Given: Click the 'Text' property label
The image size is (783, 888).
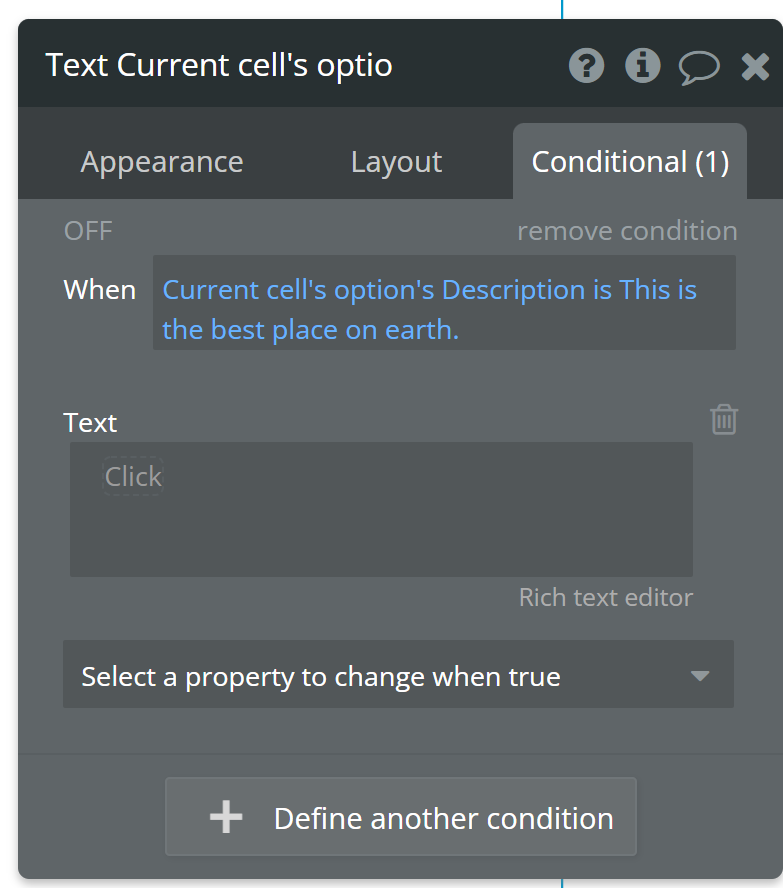Looking at the screenshot, I should pyautogui.click(x=90, y=423).
